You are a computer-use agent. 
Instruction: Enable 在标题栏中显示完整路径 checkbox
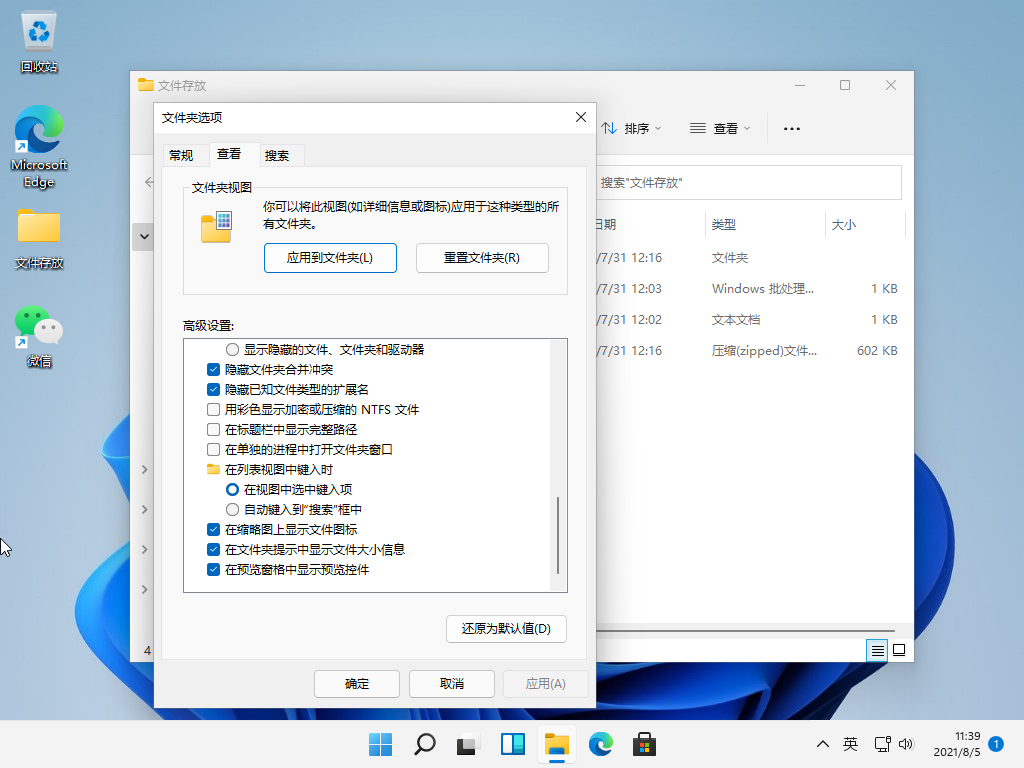213,429
